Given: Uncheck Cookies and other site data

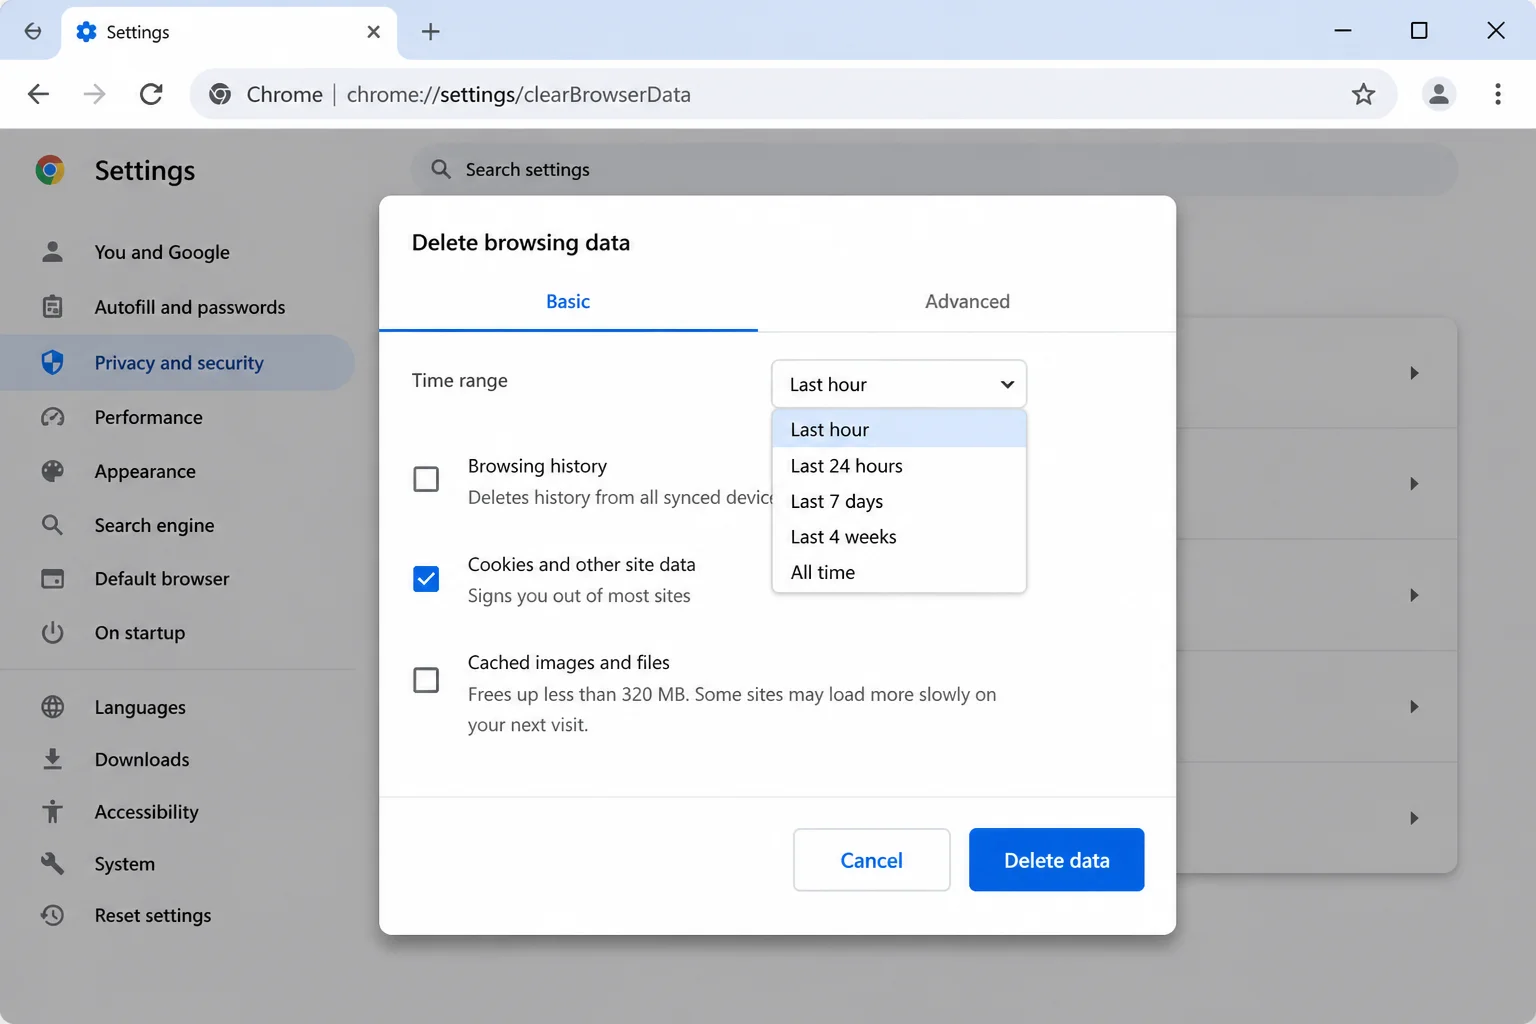Looking at the screenshot, I should (426, 579).
